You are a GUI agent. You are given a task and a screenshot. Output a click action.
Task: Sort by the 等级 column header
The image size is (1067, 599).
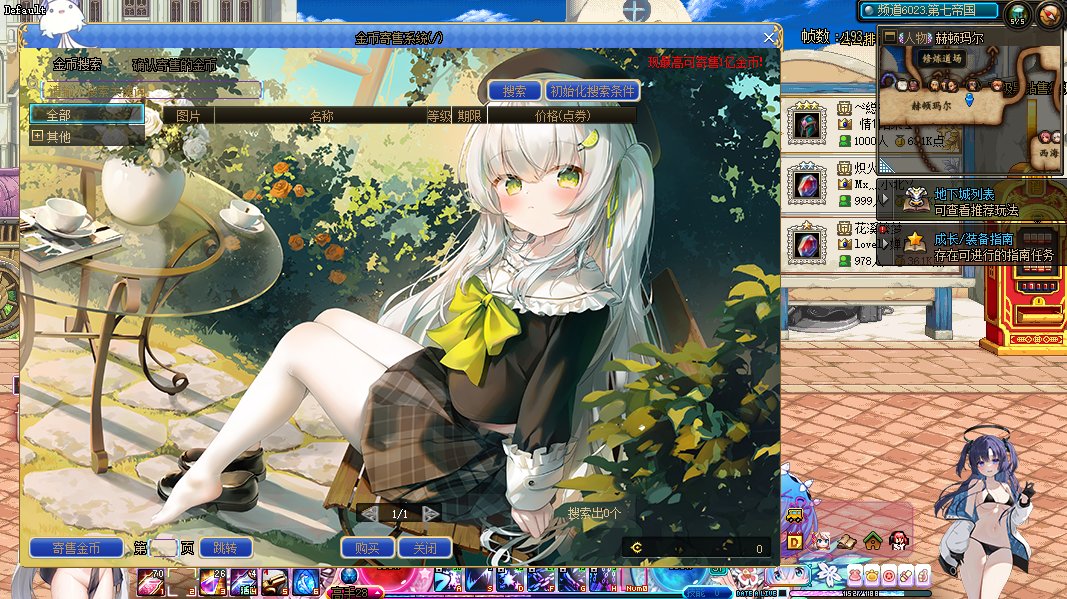[x=439, y=116]
